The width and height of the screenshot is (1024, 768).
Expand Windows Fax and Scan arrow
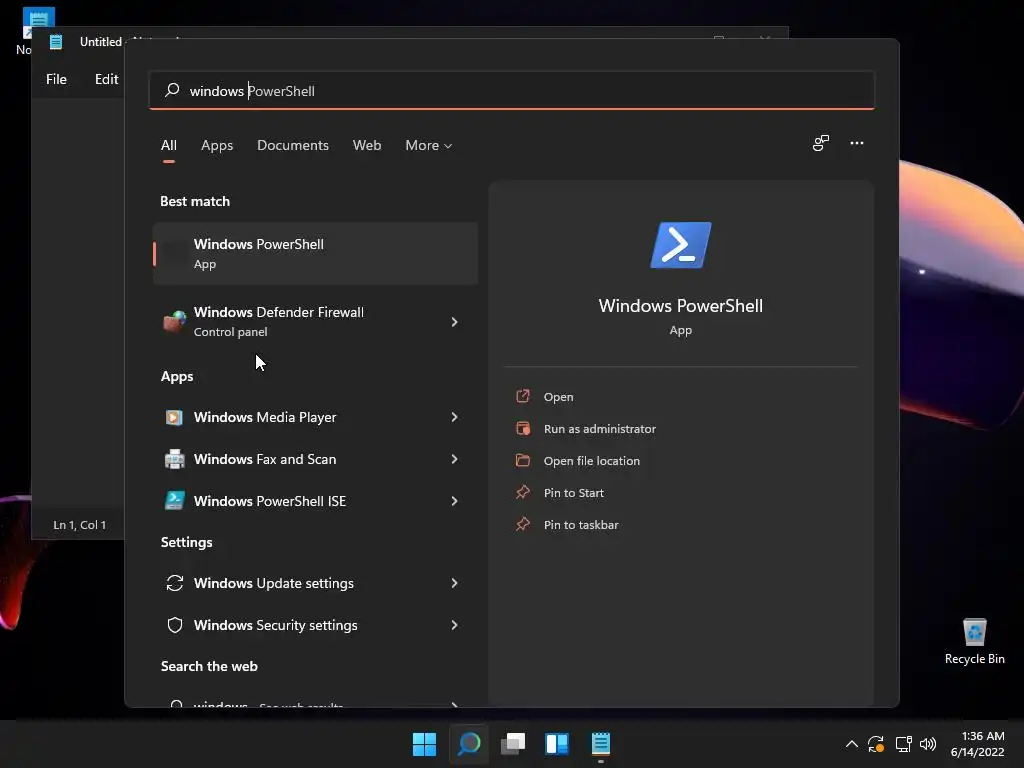pos(455,459)
